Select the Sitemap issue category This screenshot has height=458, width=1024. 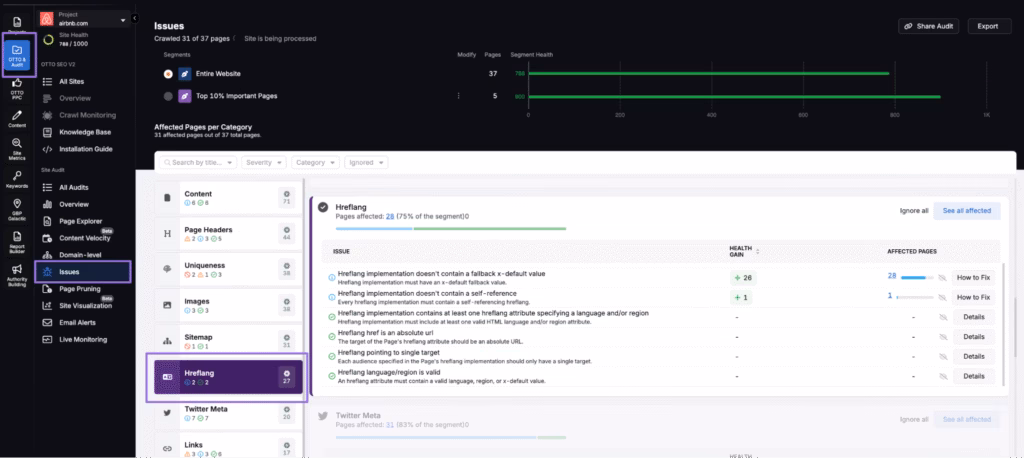pos(226,341)
